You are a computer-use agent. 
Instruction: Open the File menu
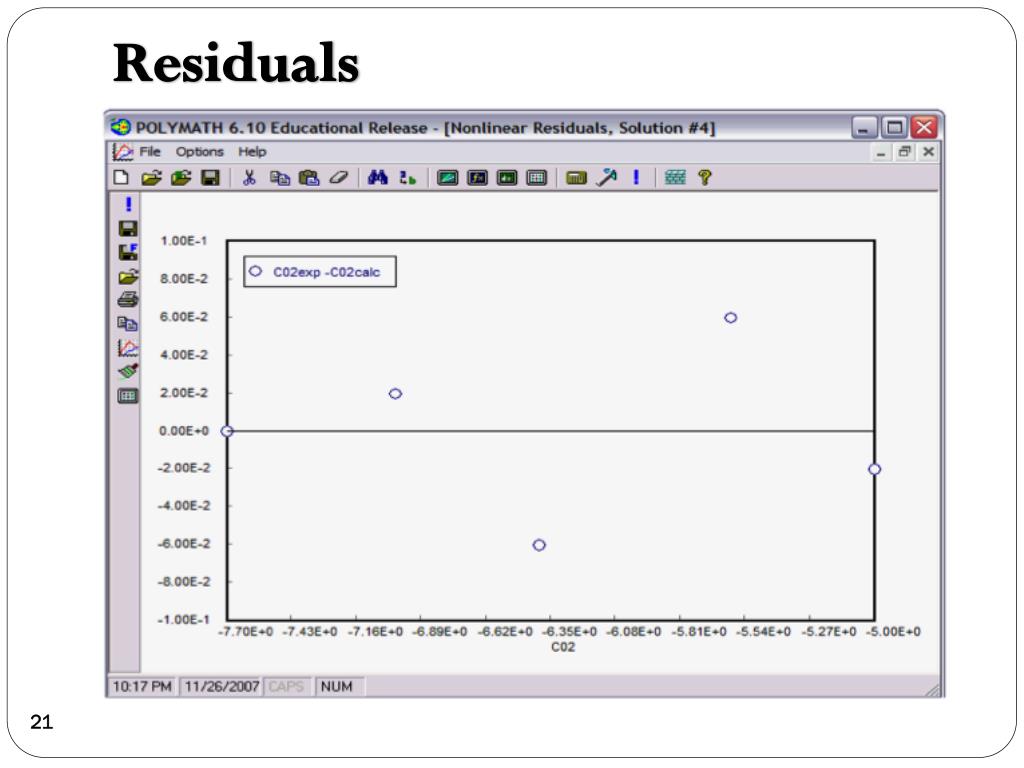click(x=150, y=152)
